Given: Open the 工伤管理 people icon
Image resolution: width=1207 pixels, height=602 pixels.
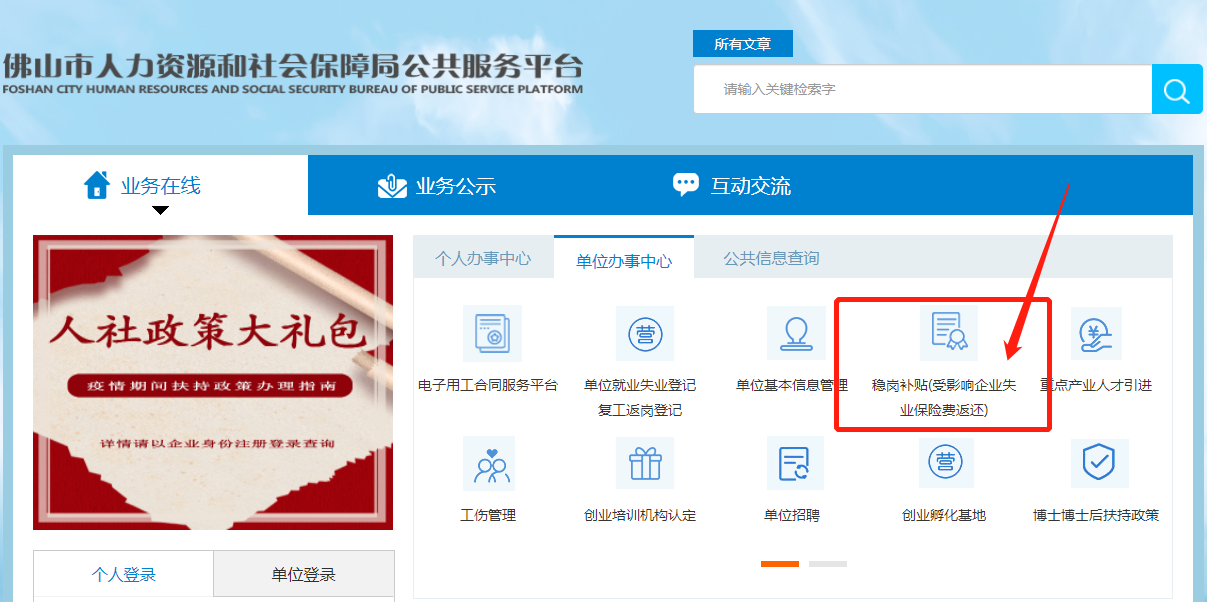Looking at the screenshot, I should pyautogui.click(x=489, y=463).
